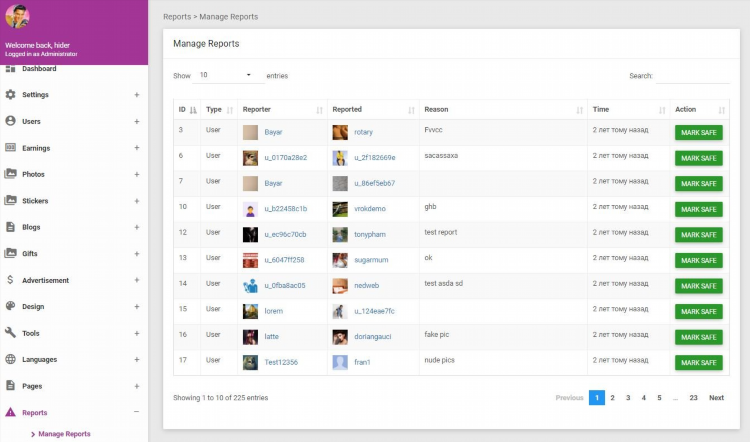
Task: Expand the Stickers submenu plus
Action: (137, 201)
